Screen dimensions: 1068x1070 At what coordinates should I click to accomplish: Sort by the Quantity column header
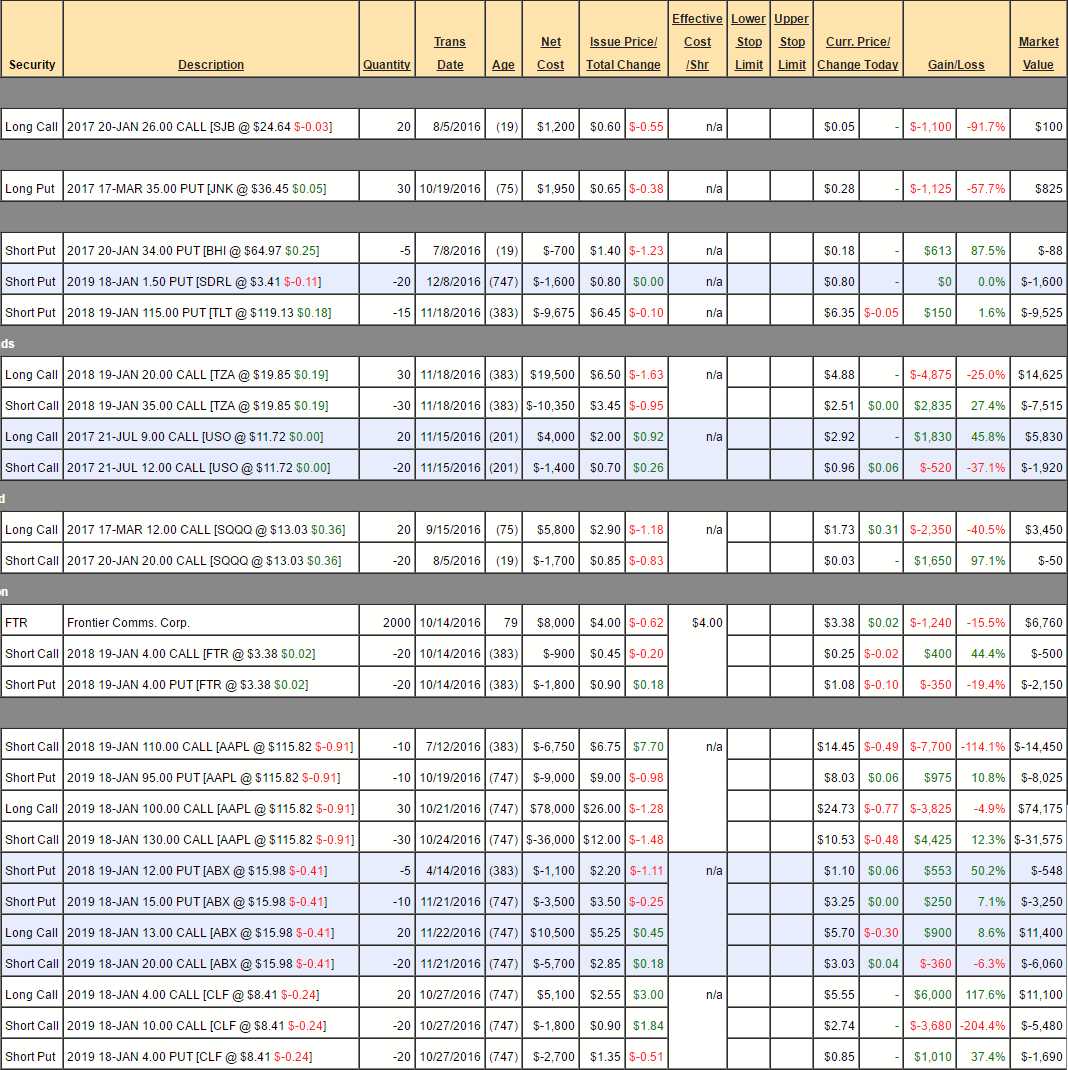pyautogui.click(x=386, y=65)
